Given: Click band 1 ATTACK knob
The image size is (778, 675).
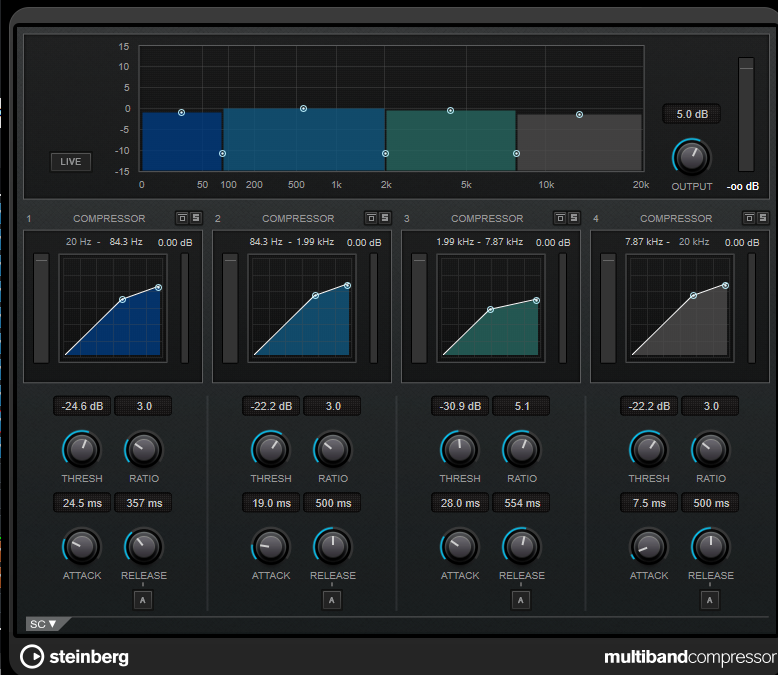Looking at the screenshot, I should [x=82, y=546].
